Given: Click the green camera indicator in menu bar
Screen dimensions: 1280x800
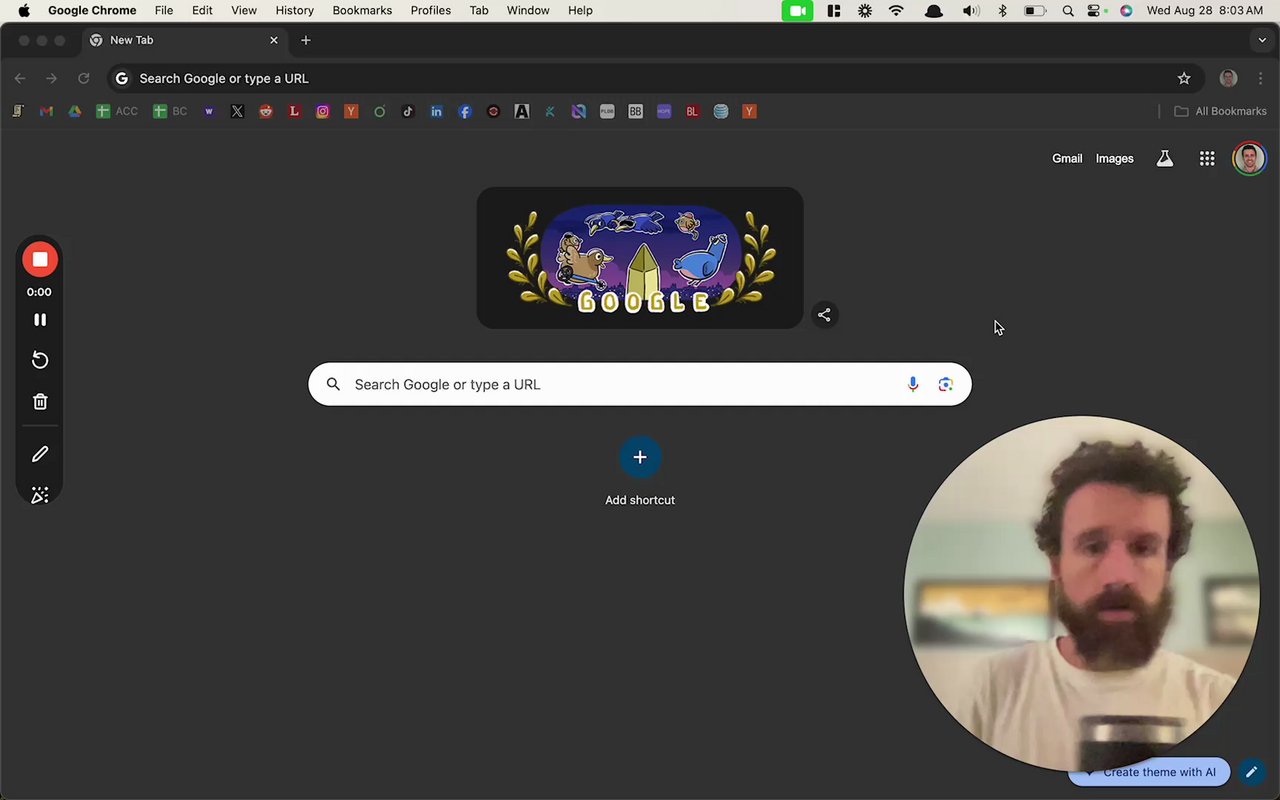Looking at the screenshot, I should pyautogui.click(x=797, y=10).
